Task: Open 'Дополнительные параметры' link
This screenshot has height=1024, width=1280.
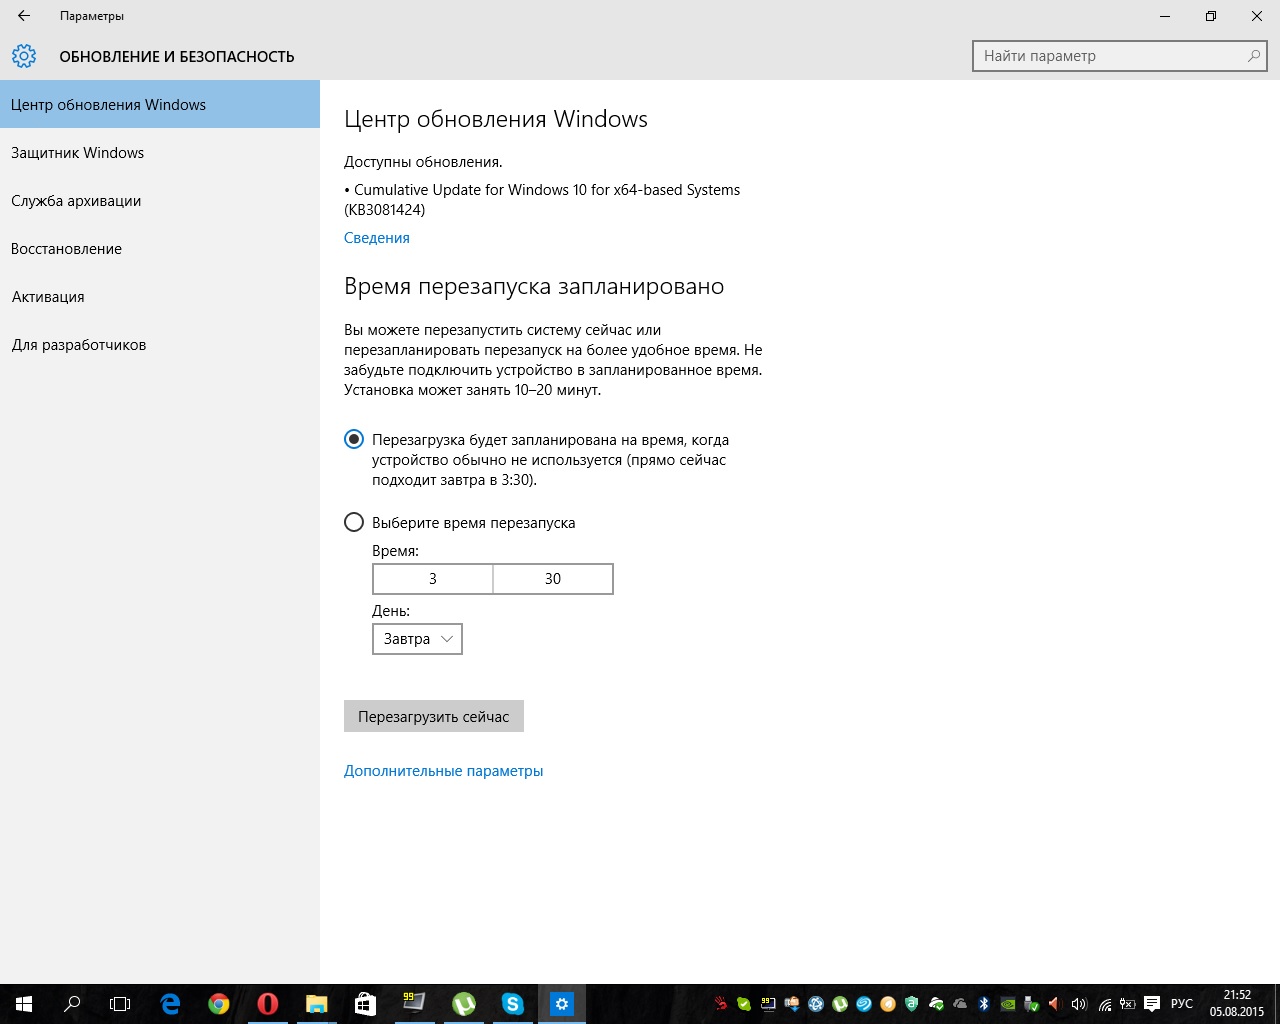Action: pos(444,771)
